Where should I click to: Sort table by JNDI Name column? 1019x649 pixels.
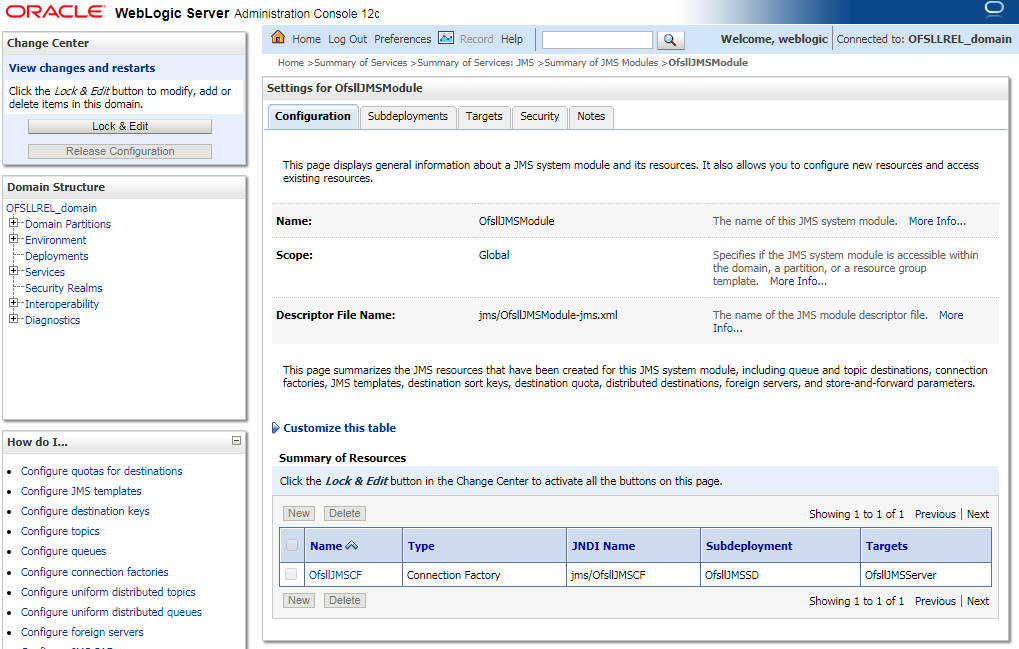[x=603, y=546]
